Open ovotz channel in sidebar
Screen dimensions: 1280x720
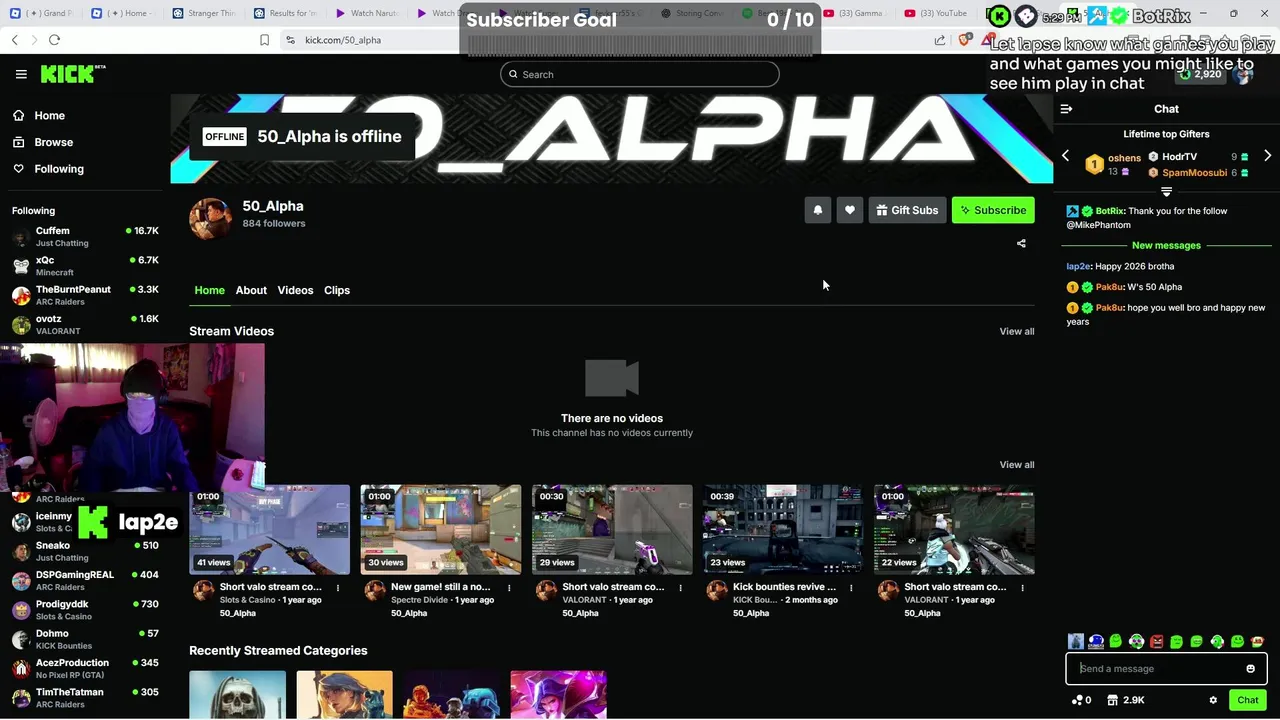(85, 324)
